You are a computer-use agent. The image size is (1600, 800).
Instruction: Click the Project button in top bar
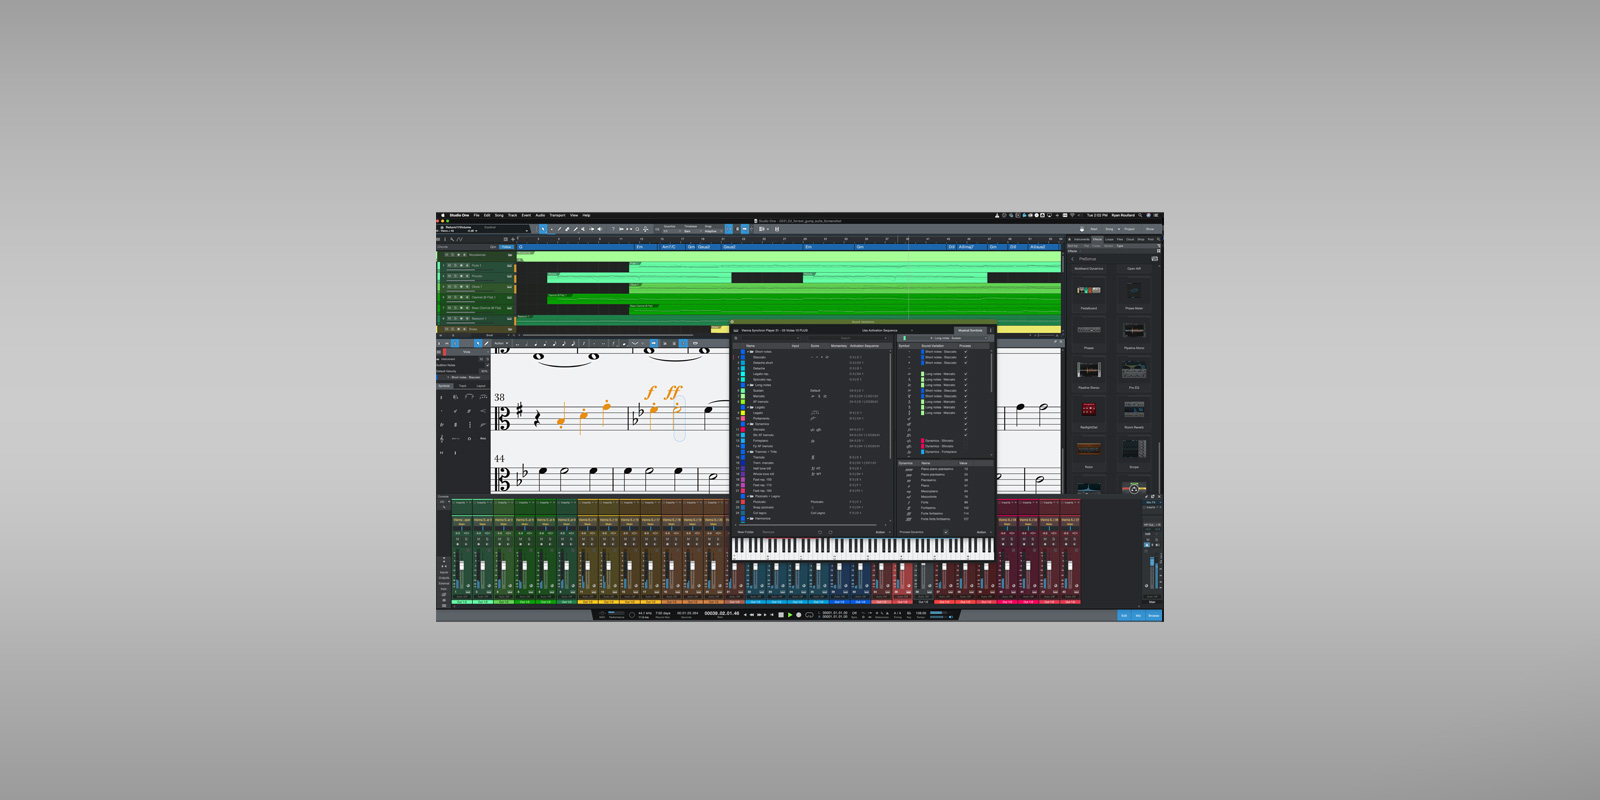(x=1129, y=229)
